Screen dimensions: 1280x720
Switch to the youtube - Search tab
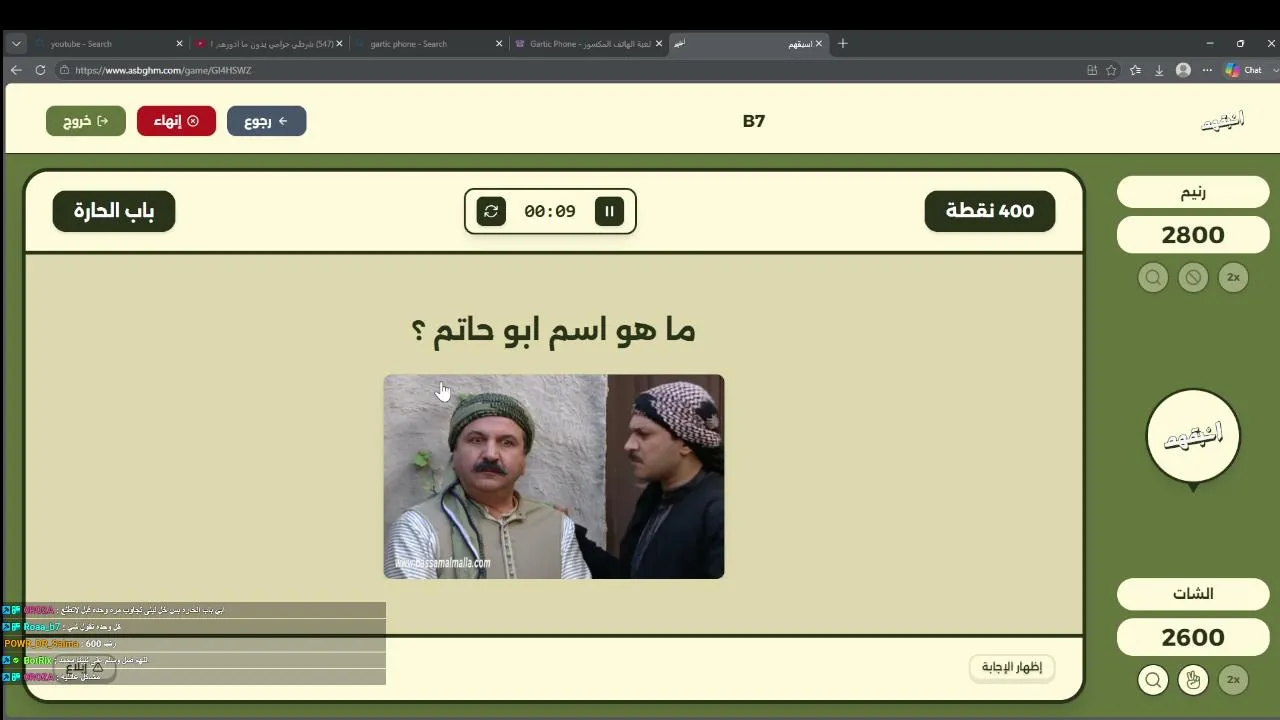pyautogui.click(x=110, y=44)
